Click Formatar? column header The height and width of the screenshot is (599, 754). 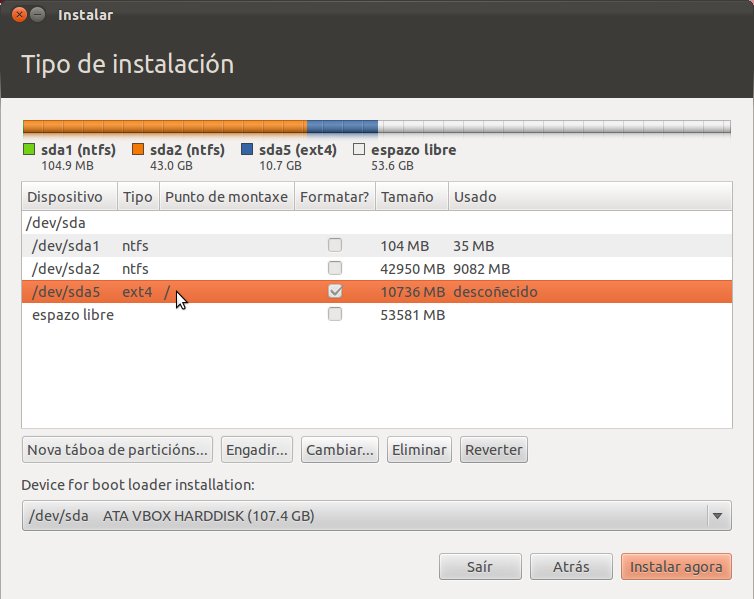[x=335, y=197]
